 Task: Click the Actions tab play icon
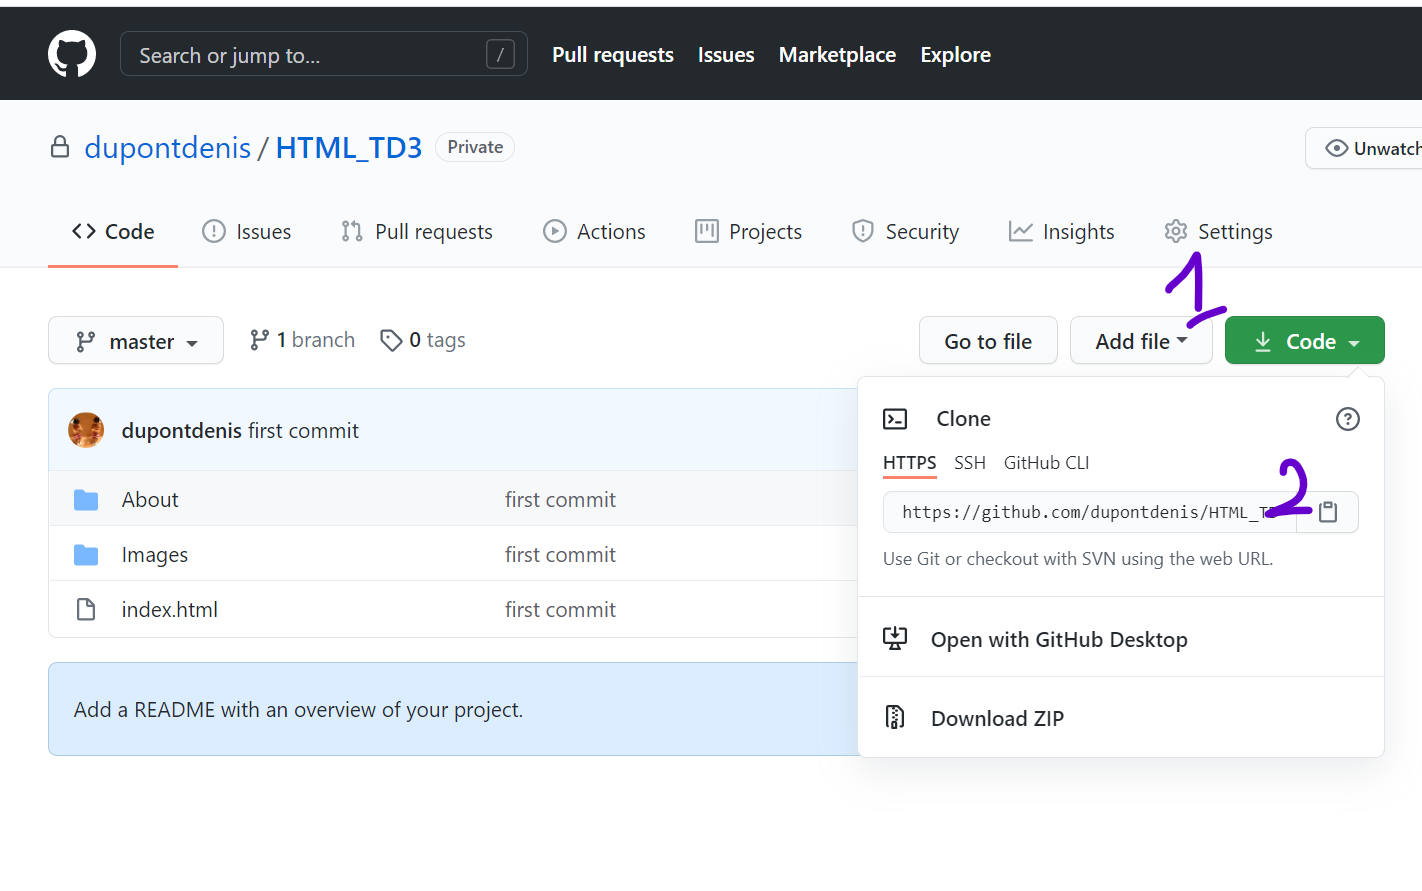[555, 231]
